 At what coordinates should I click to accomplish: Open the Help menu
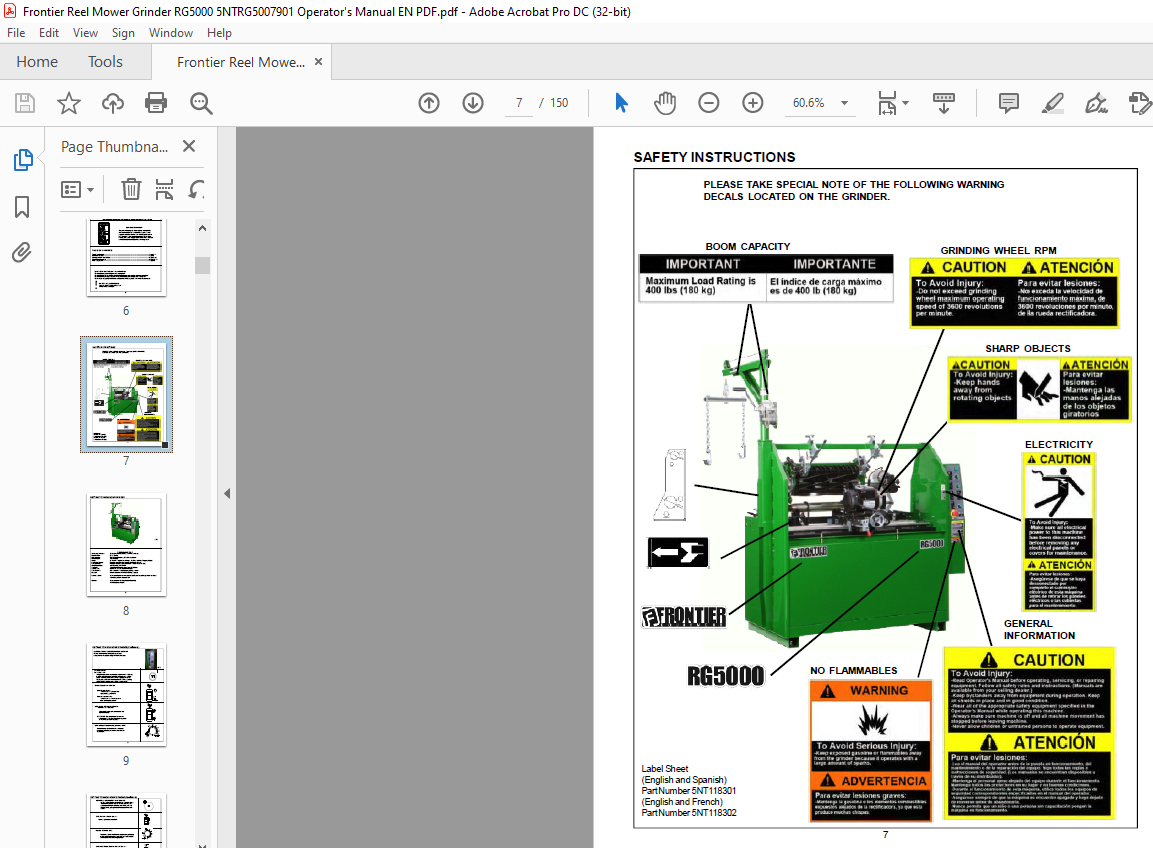click(219, 33)
